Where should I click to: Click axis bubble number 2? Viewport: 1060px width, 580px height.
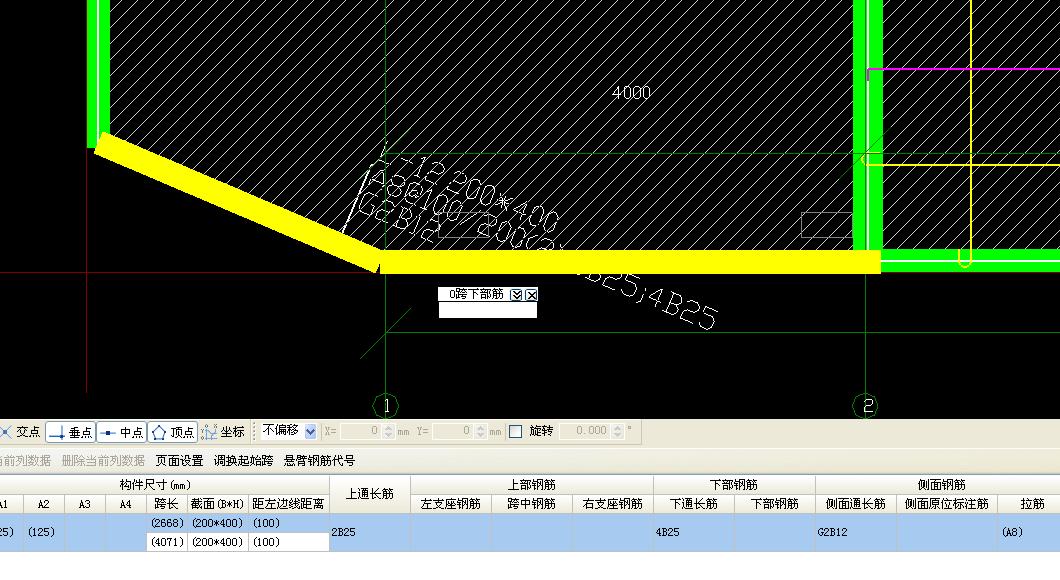tap(867, 406)
